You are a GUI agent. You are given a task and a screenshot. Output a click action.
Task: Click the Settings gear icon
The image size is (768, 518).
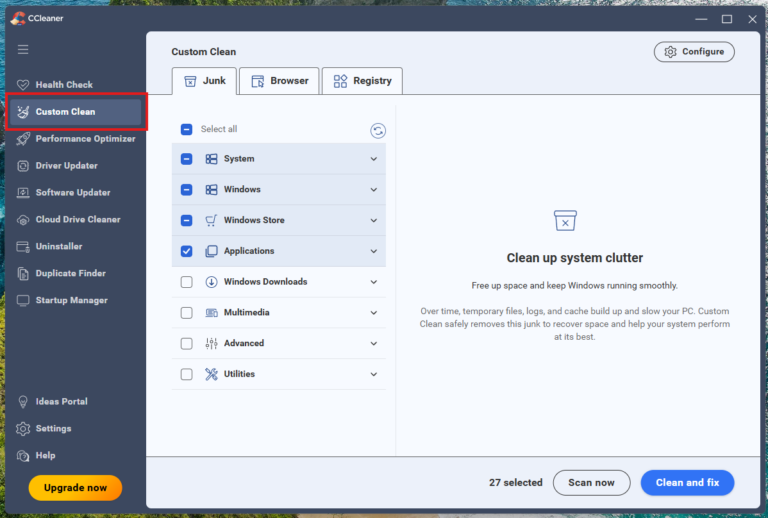pyautogui.click(x=23, y=428)
